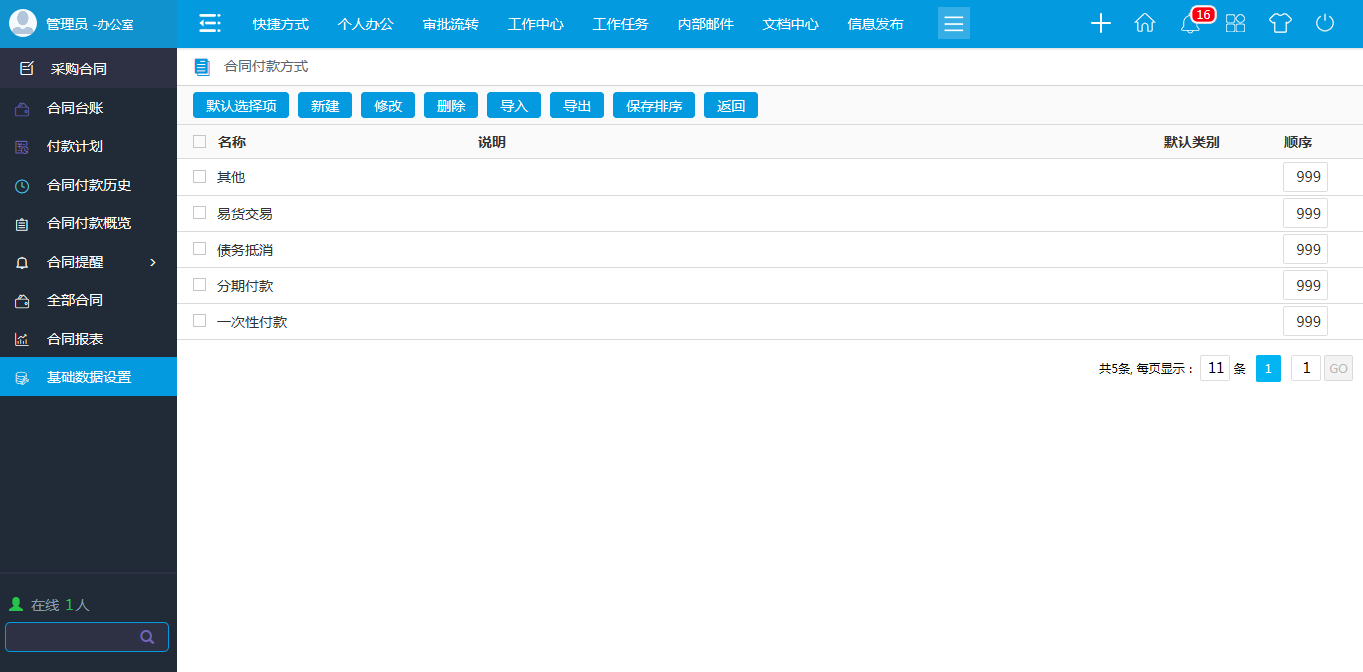Click the search magnifier icon in sidebar
1363x672 pixels.
[147, 637]
